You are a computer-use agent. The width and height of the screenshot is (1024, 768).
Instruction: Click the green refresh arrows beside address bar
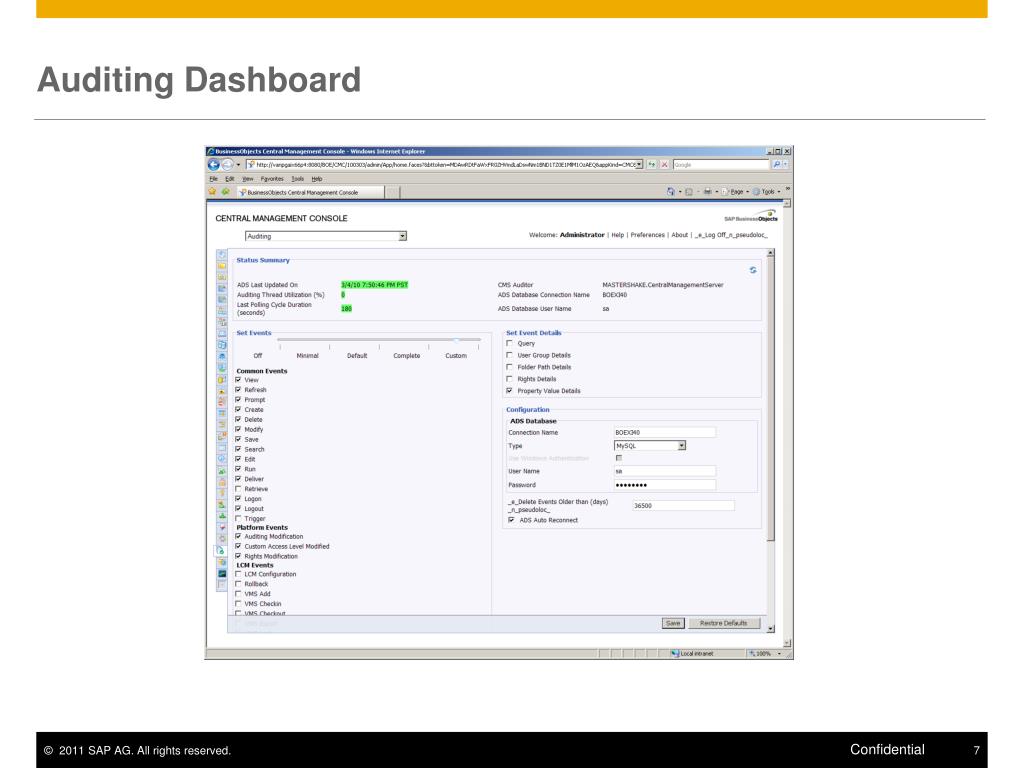[652, 165]
